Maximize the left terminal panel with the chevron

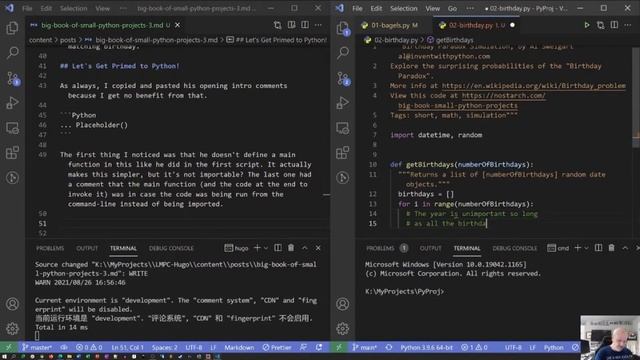304,248
